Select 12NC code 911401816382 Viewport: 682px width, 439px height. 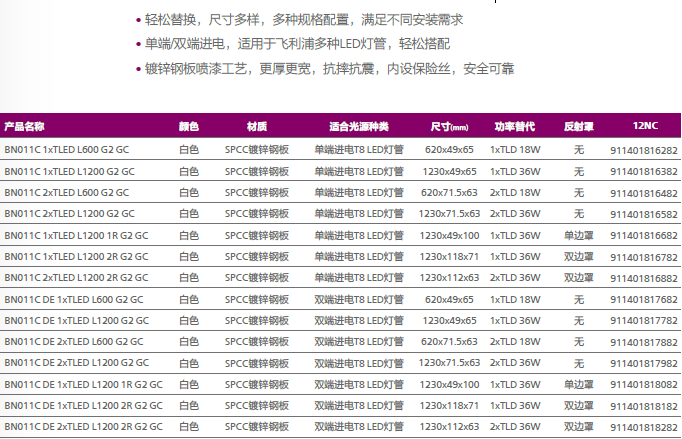(x=644, y=171)
